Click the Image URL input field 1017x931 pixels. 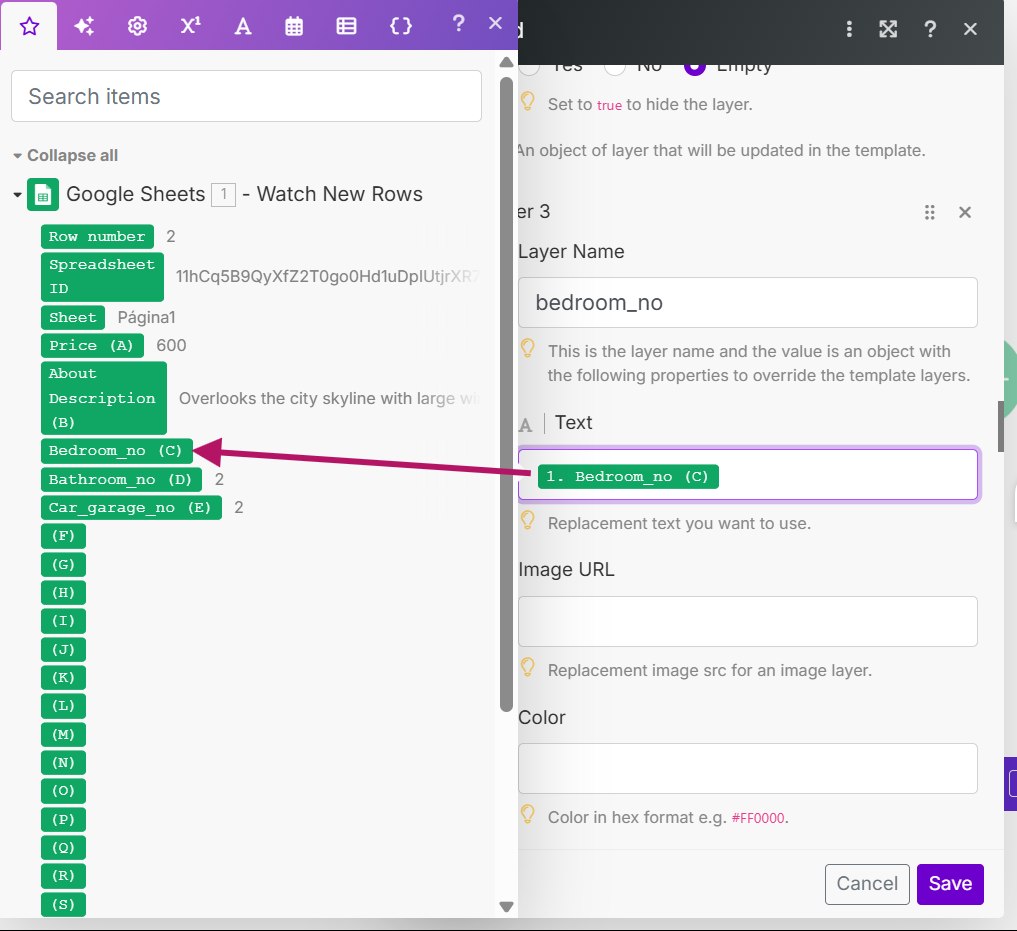(x=747, y=622)
